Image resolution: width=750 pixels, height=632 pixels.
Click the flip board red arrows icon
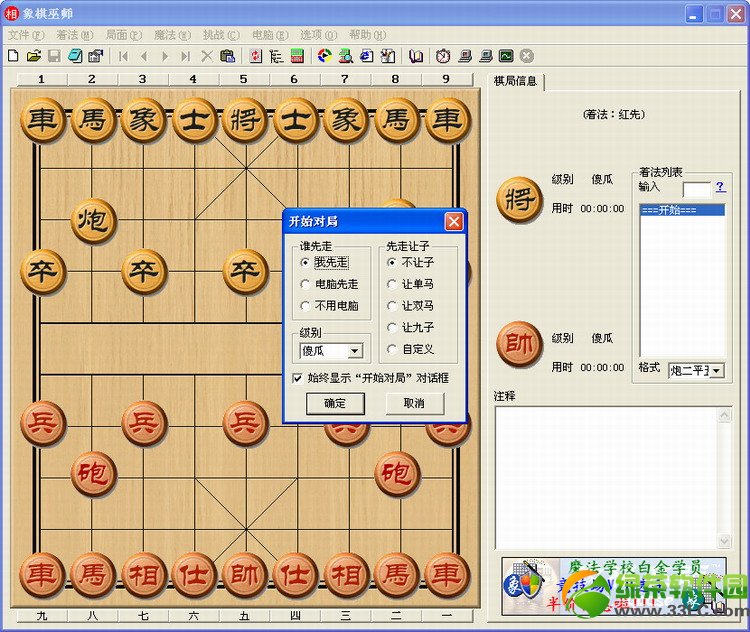256,56
